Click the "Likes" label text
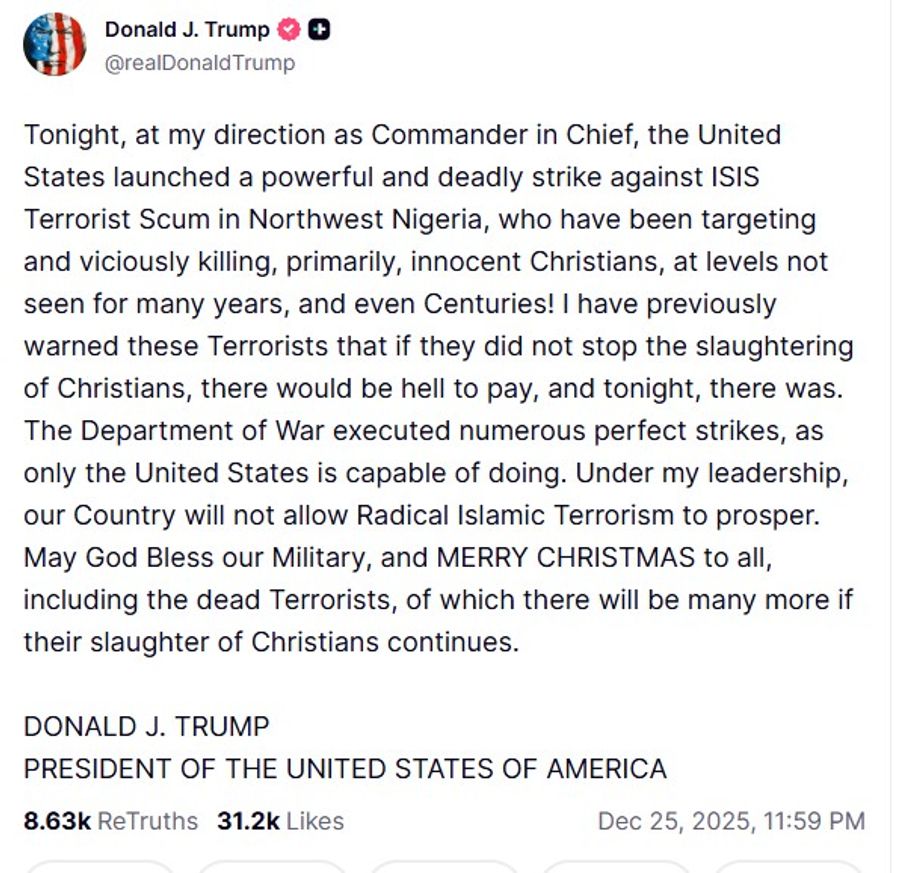This screenshot has width=900, height=873. click(313, 821)
